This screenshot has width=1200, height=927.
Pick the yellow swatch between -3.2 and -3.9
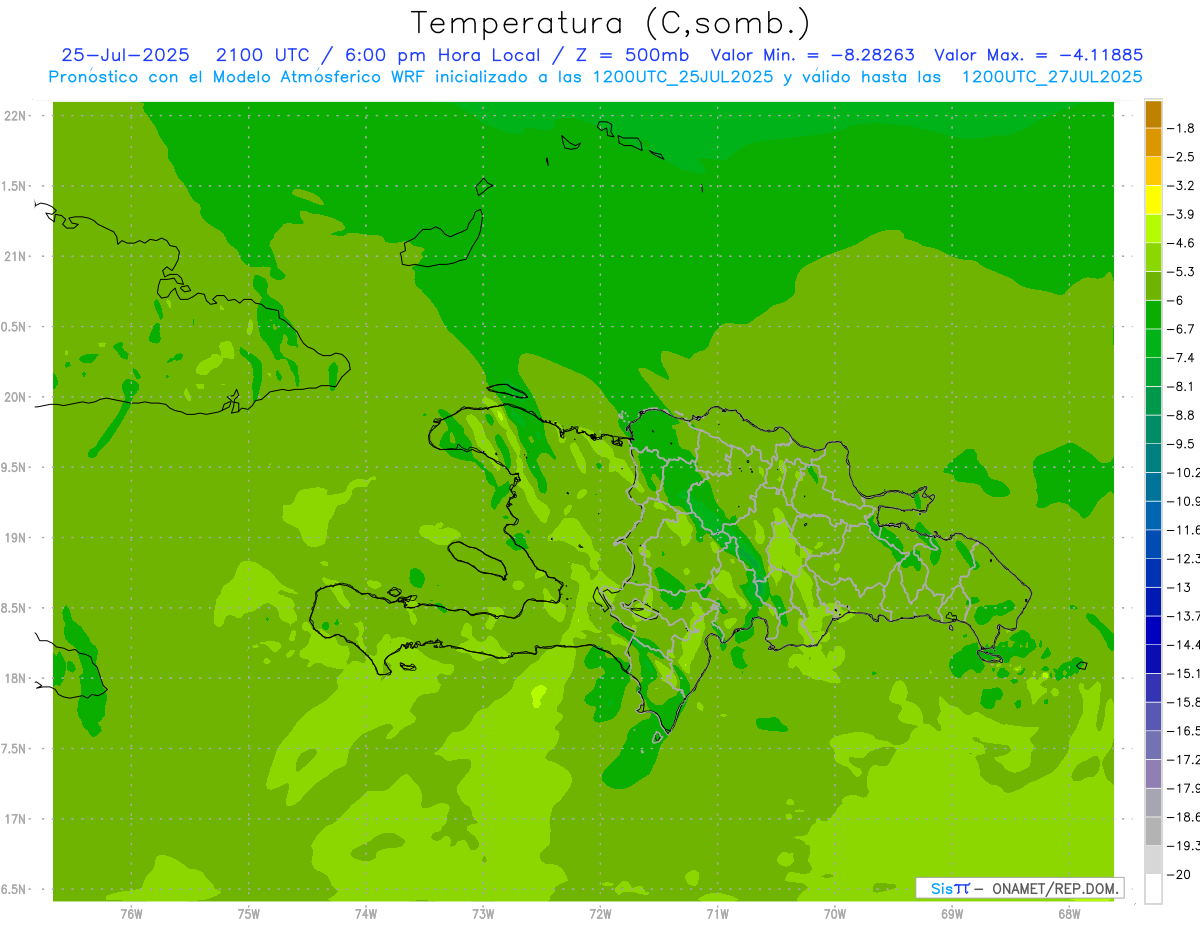1153,200
